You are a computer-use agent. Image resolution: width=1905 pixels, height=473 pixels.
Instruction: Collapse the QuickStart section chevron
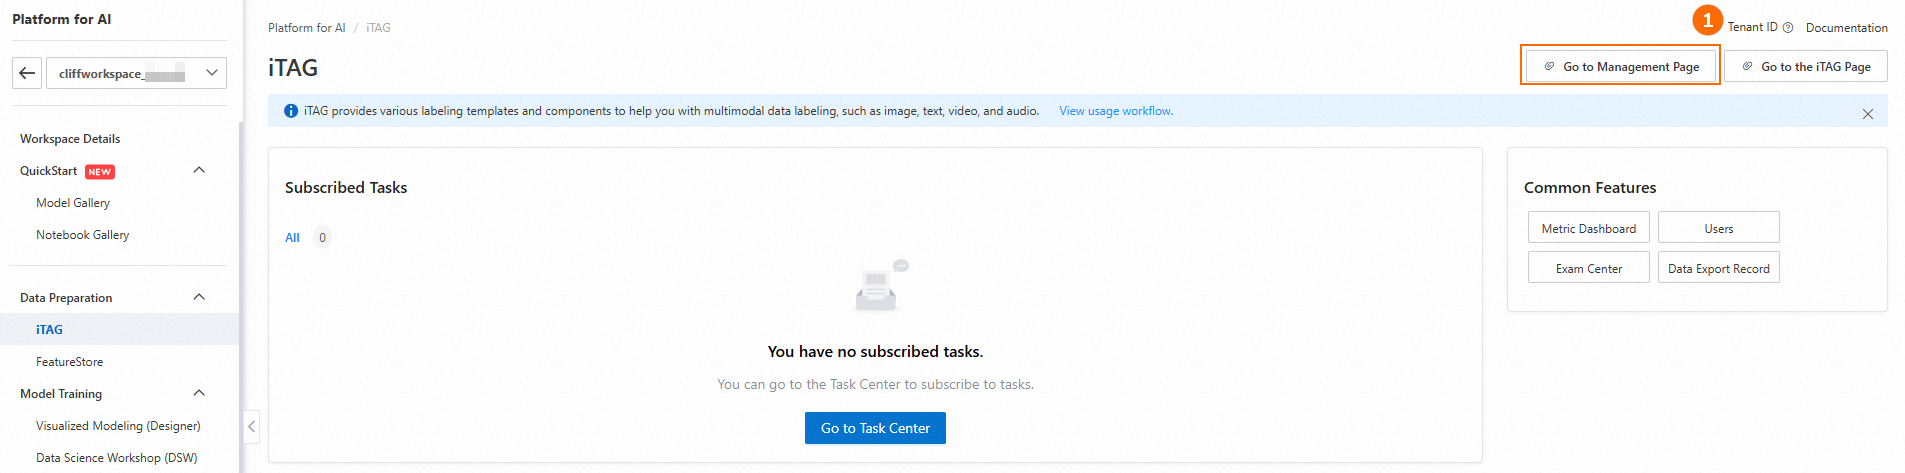pos(199,170)
